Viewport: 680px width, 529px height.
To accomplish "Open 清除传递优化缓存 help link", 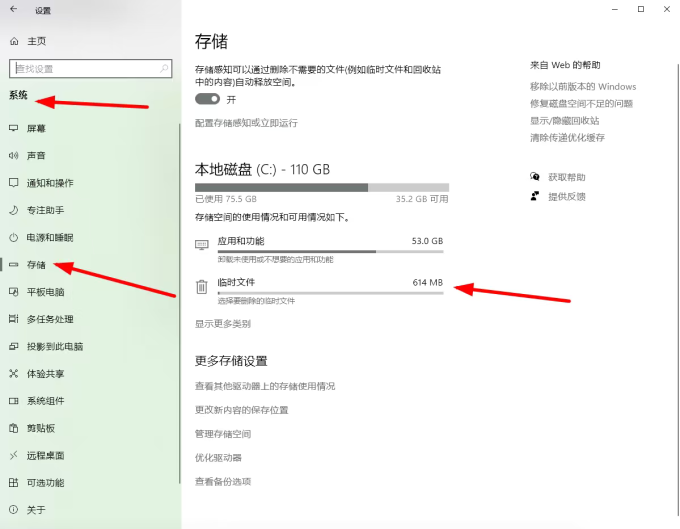I will coord(567,137).
